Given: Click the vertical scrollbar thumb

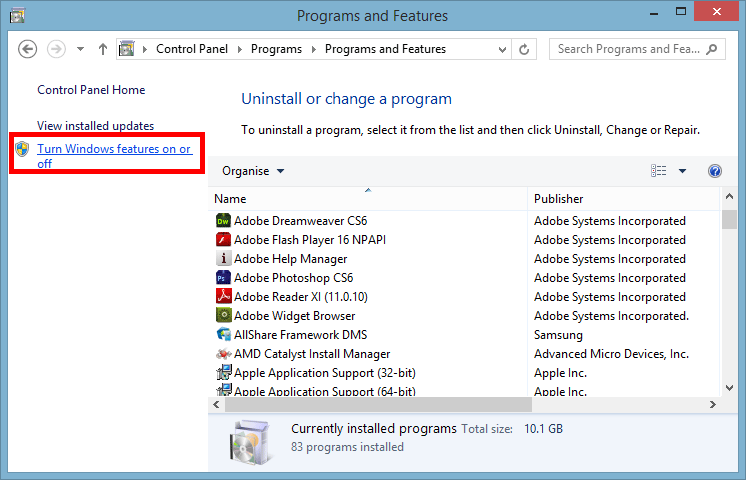Looking at the screenshot, I should 729,220.
